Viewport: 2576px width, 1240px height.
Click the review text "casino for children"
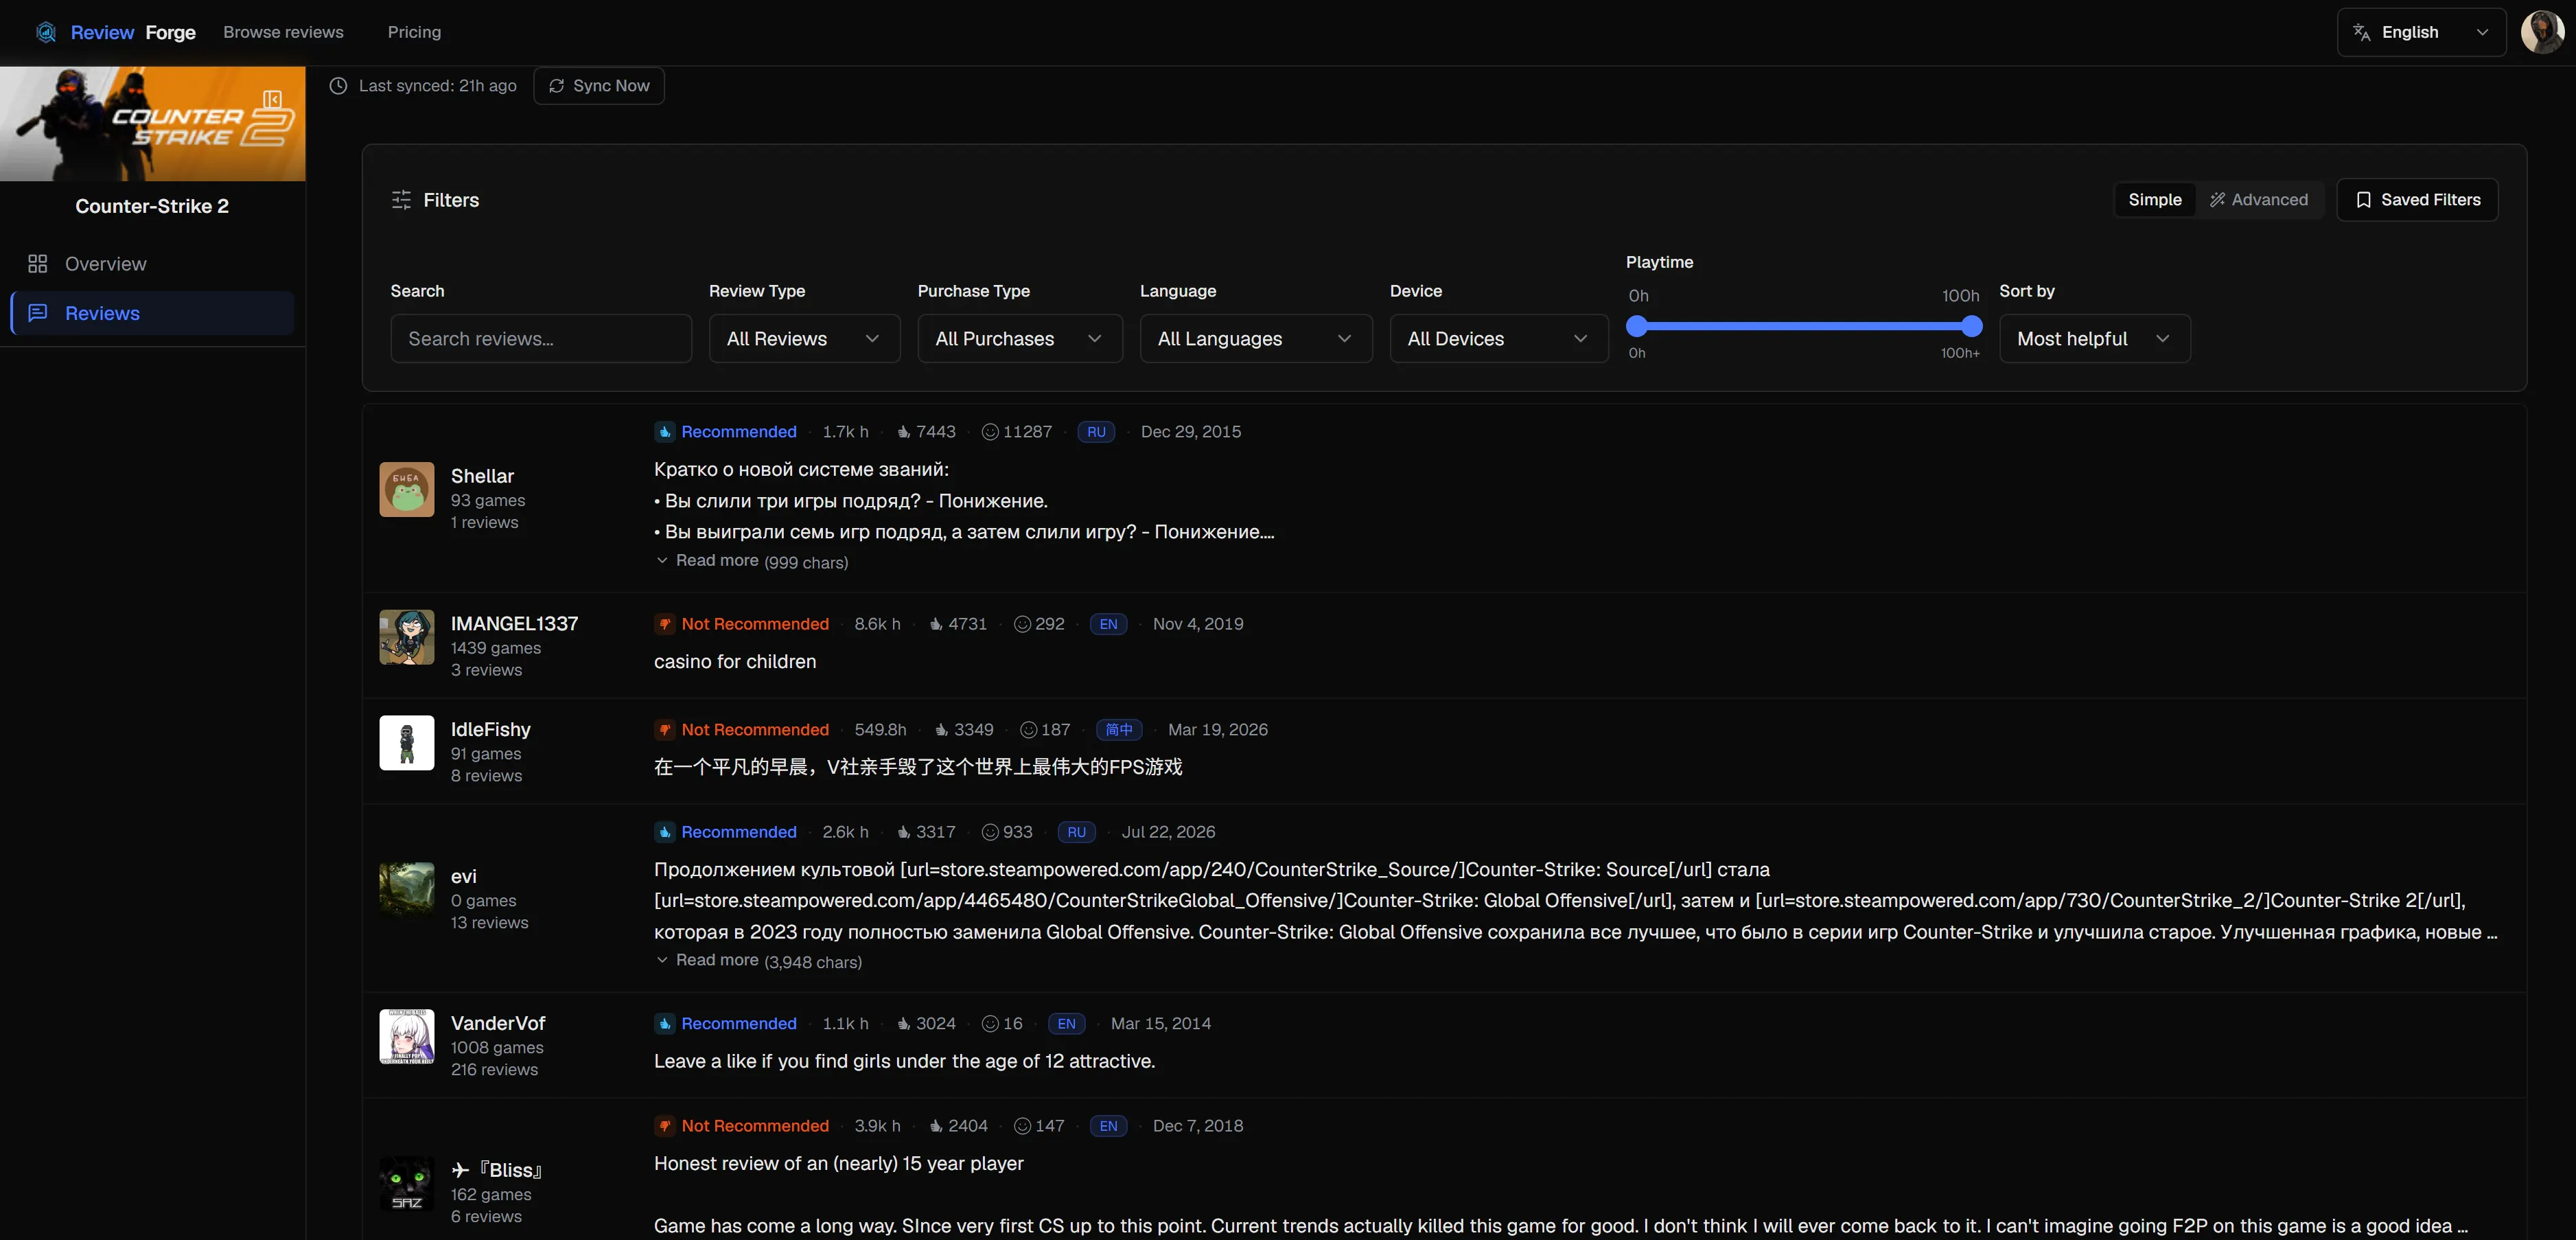(x=735, y=662)
